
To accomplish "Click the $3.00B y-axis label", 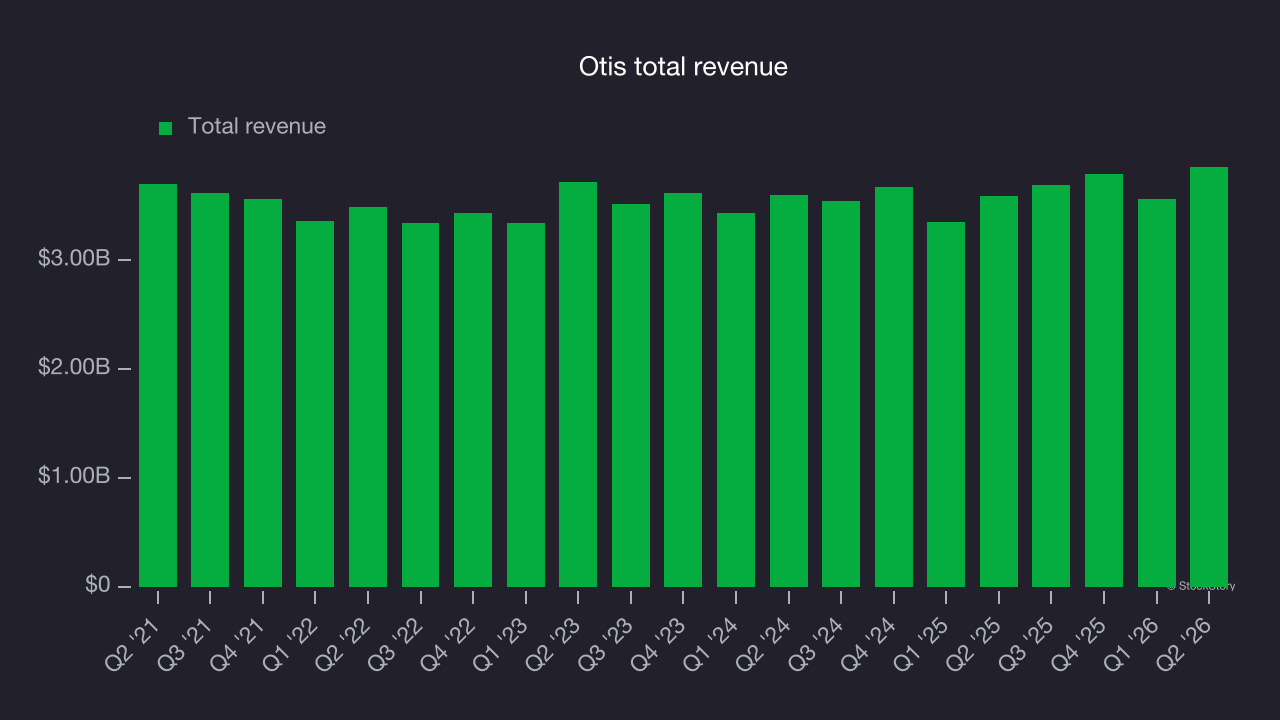I will coord(74,259).
